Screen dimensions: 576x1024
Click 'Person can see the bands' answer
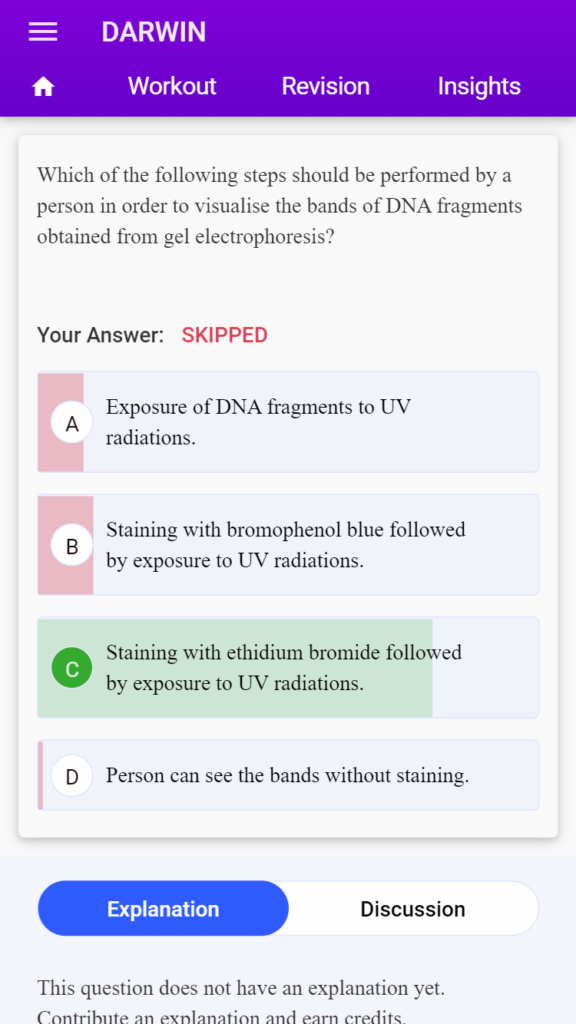287,775
